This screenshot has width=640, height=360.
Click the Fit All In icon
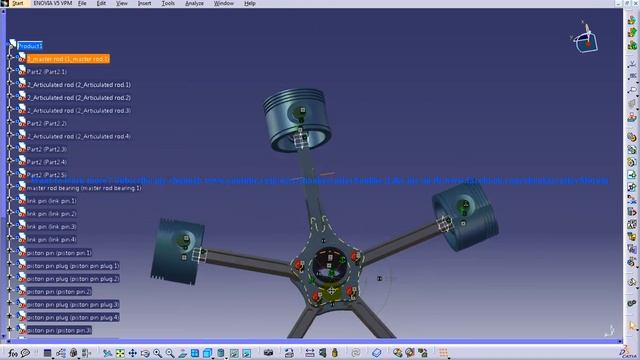pos(120,353)
